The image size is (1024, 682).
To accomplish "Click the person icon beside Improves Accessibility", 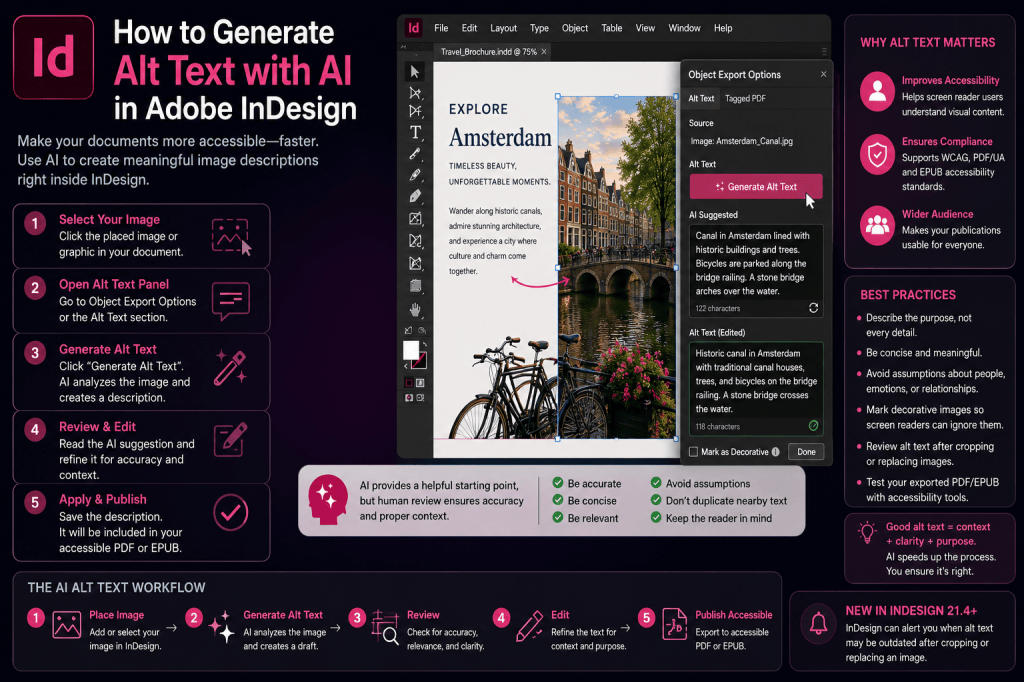I will tap(877, 91).
